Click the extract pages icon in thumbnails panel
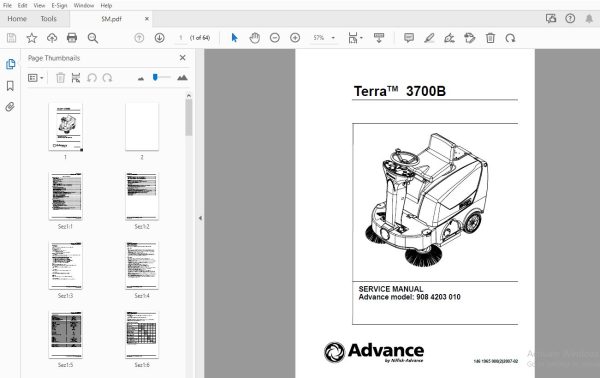Screen dimensions: 600x378 coord(76,78)
